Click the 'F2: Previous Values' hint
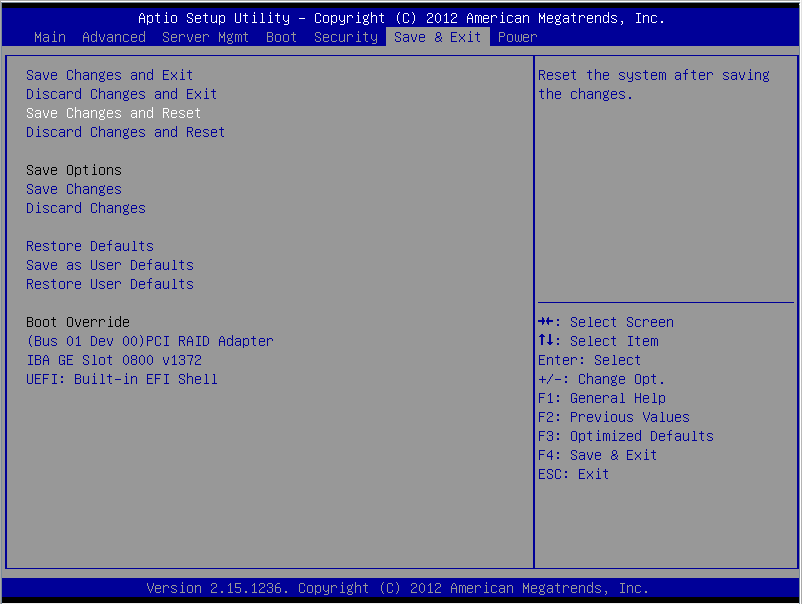Screen dimensions: 802x604 coord(614,417)
